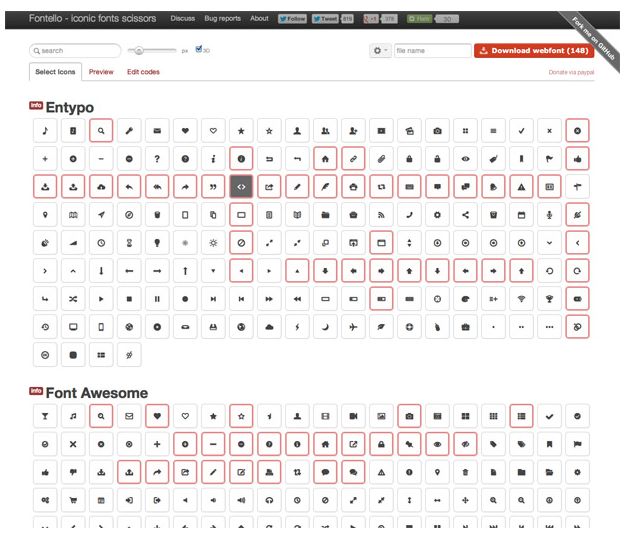Viewport: 631px width, 554px height.
Task: Select the Entypo shuffle arrows icon
Action: (x=73, y=299)
